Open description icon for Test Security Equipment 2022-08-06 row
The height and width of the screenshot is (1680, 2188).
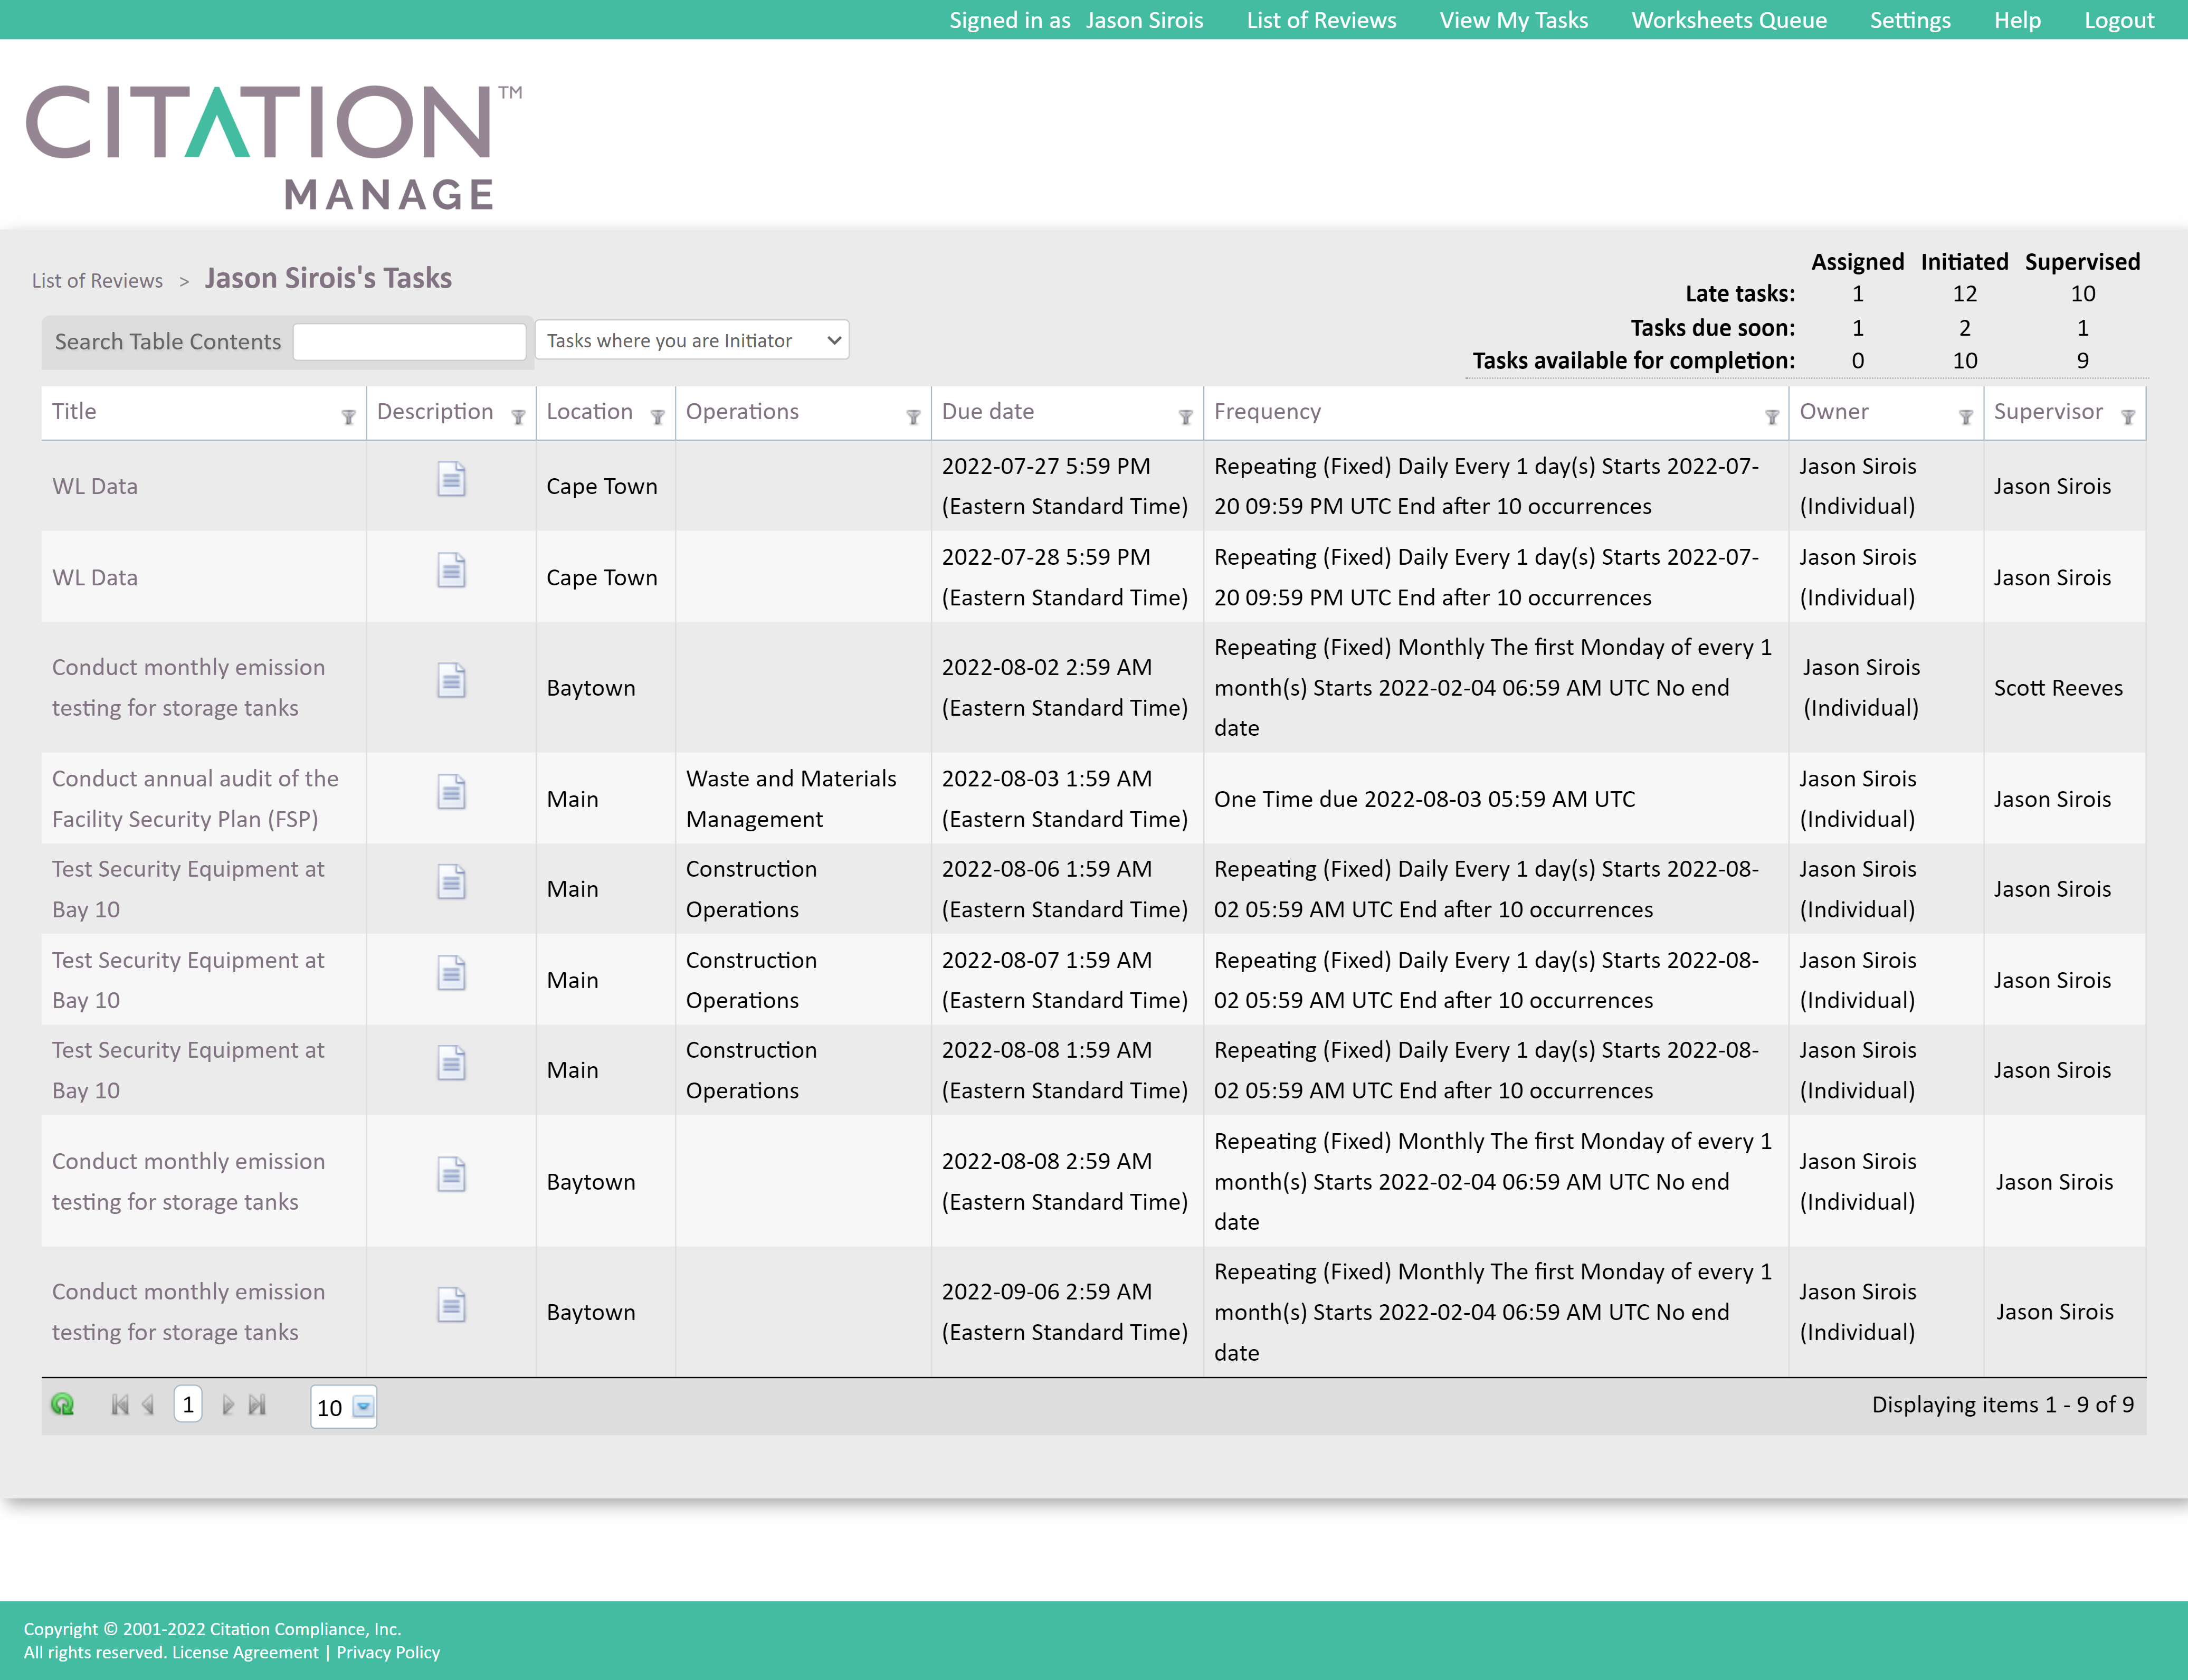[x=451, y=882]
